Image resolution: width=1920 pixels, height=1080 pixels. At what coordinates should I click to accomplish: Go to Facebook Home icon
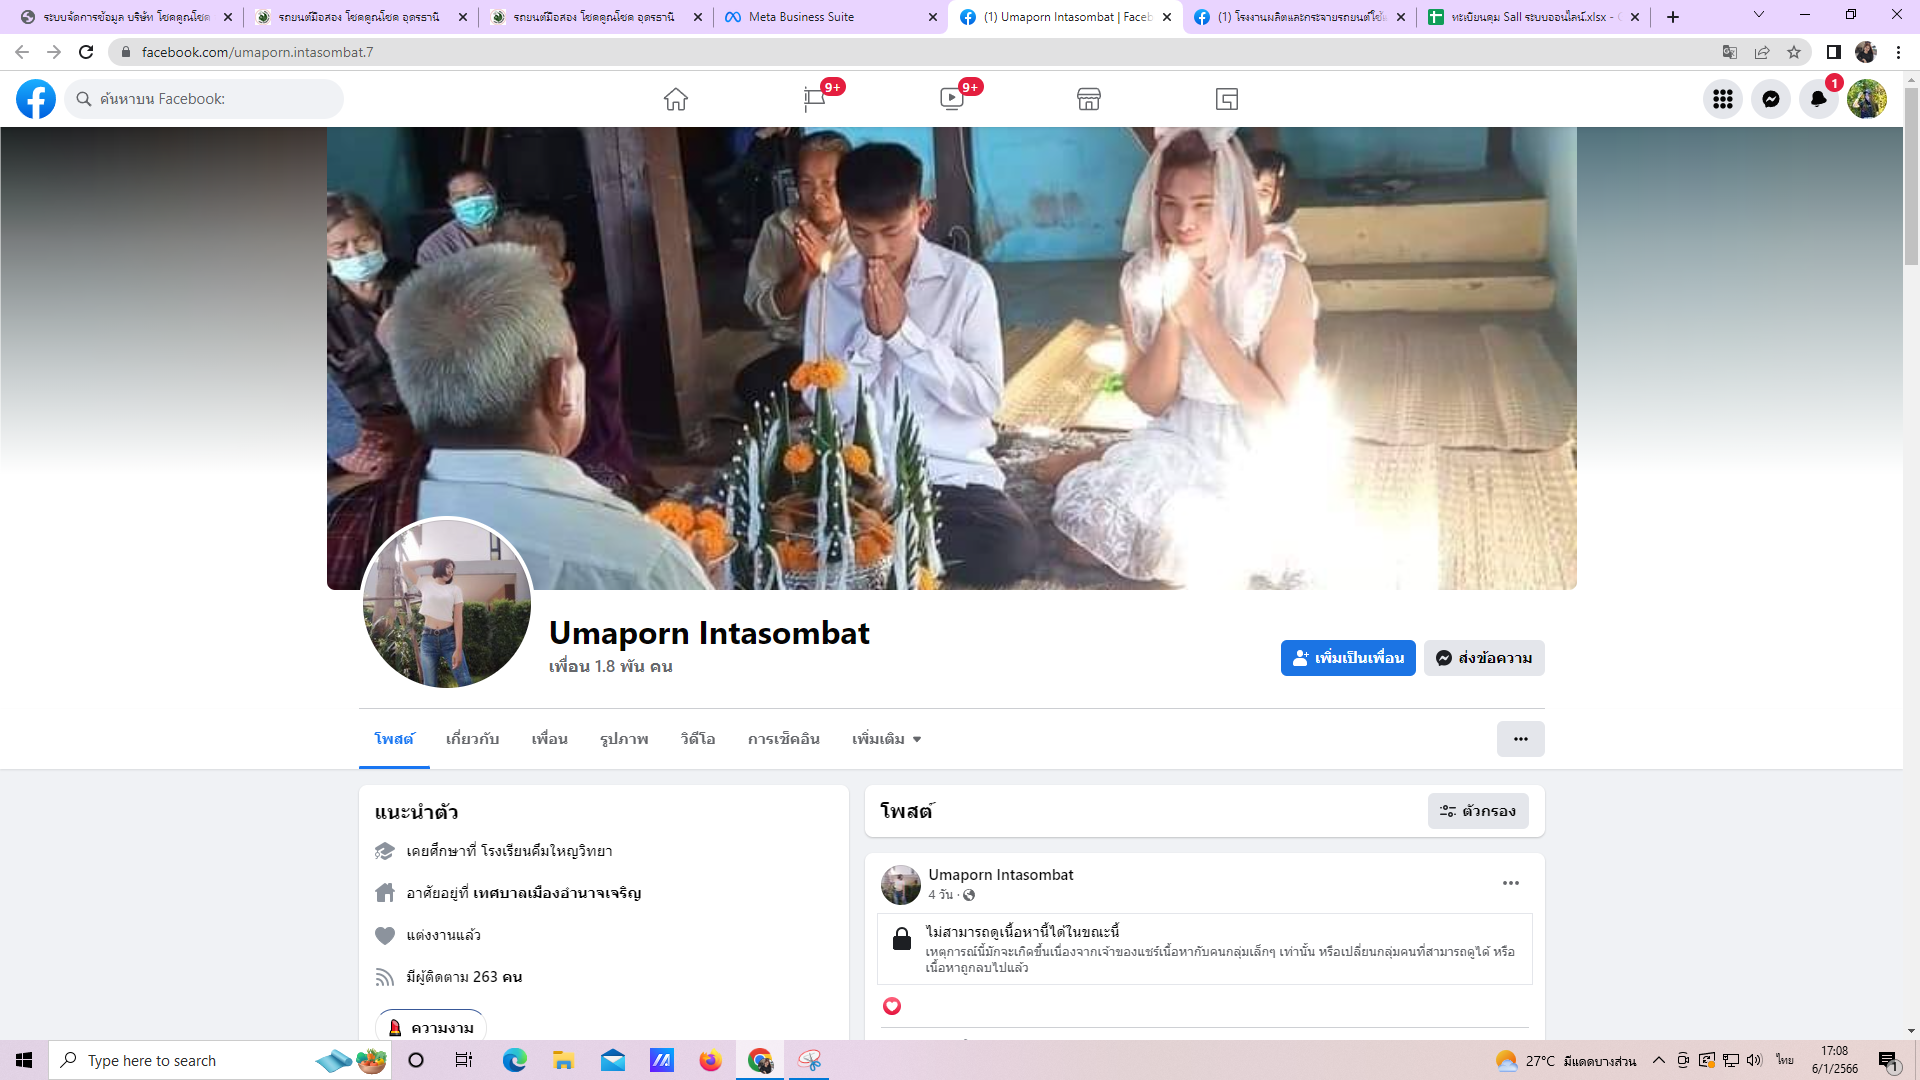point(676,99)
